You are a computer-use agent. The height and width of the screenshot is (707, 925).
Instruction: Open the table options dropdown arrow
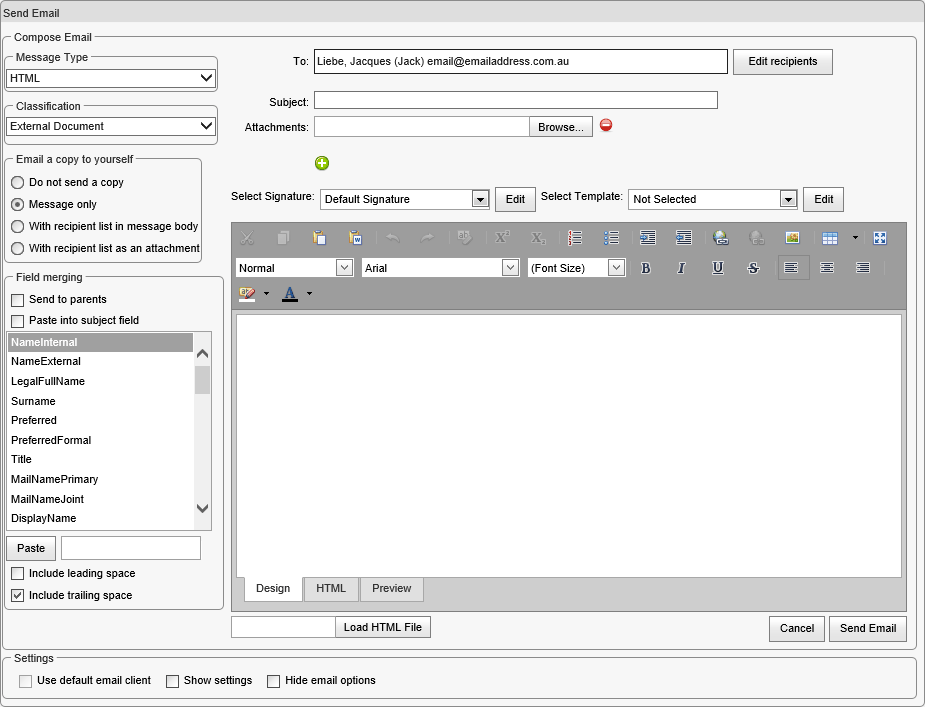point(855,238)
